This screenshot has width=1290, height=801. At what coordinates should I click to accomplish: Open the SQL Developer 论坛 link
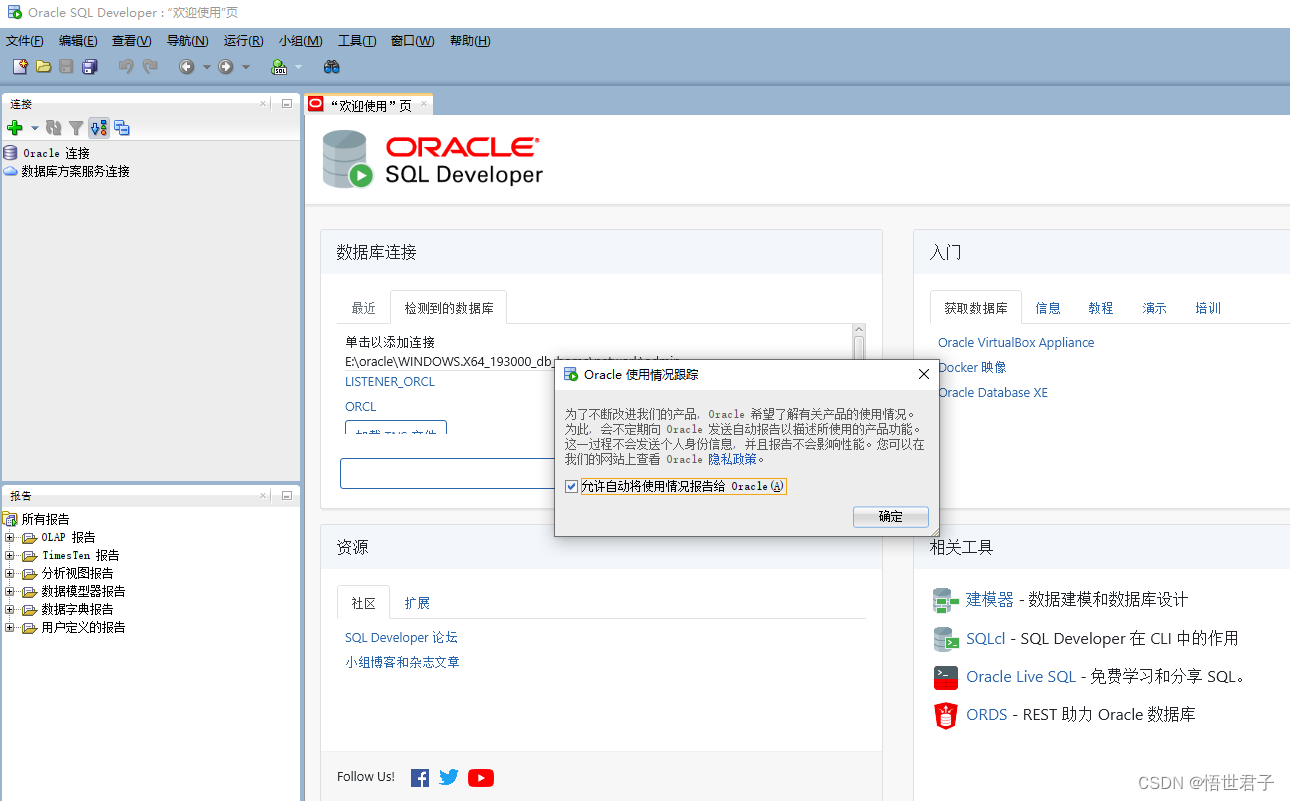tap(401, 637)
